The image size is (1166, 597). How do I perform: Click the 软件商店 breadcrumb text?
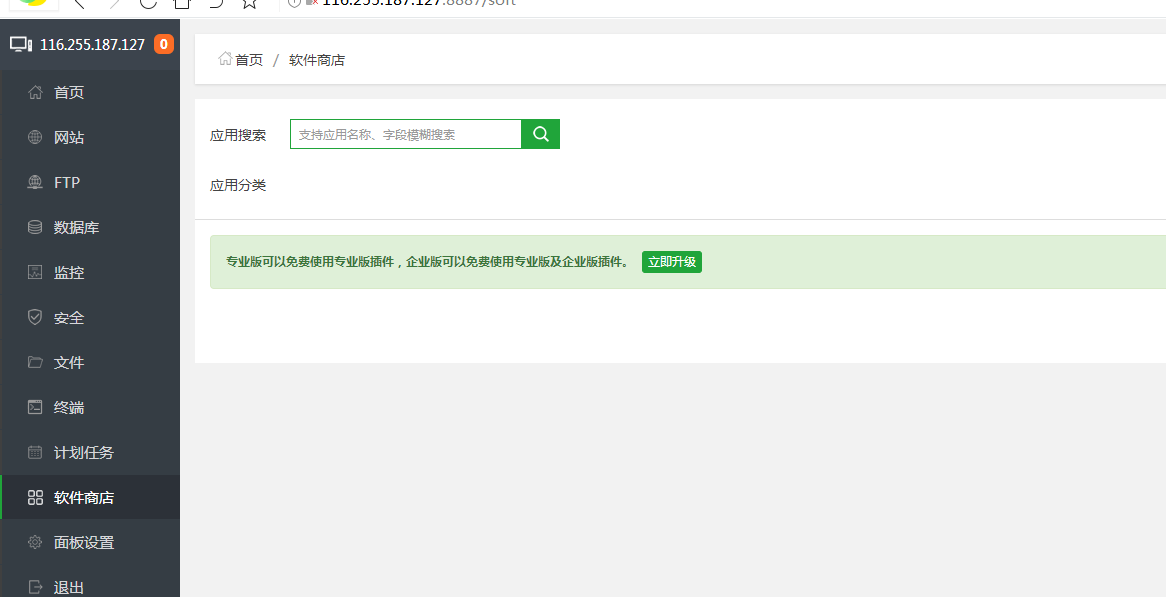click(316, 60)
